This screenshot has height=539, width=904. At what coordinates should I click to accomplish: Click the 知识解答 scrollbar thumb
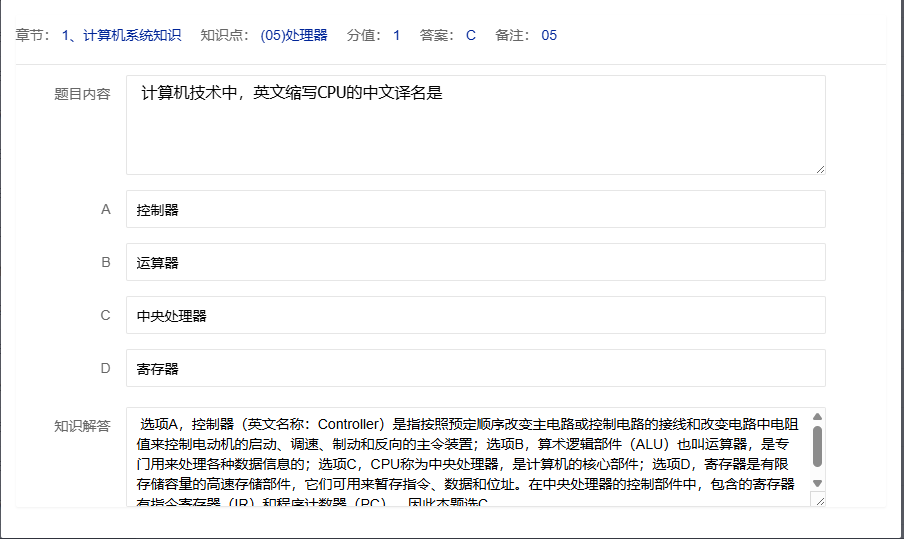pyautogui.click(x=817, y=446)
